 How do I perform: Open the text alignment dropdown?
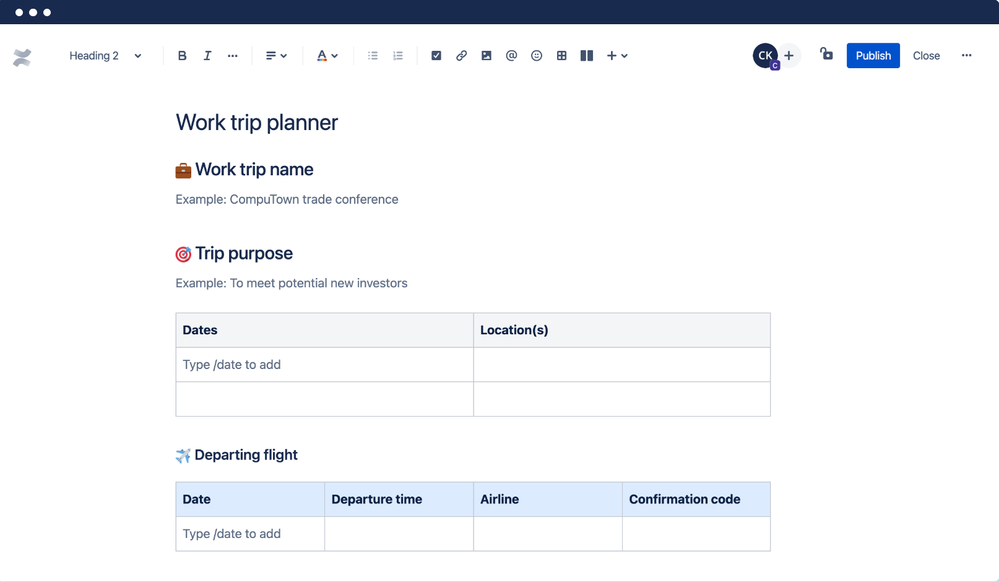[x=276, y=55]
